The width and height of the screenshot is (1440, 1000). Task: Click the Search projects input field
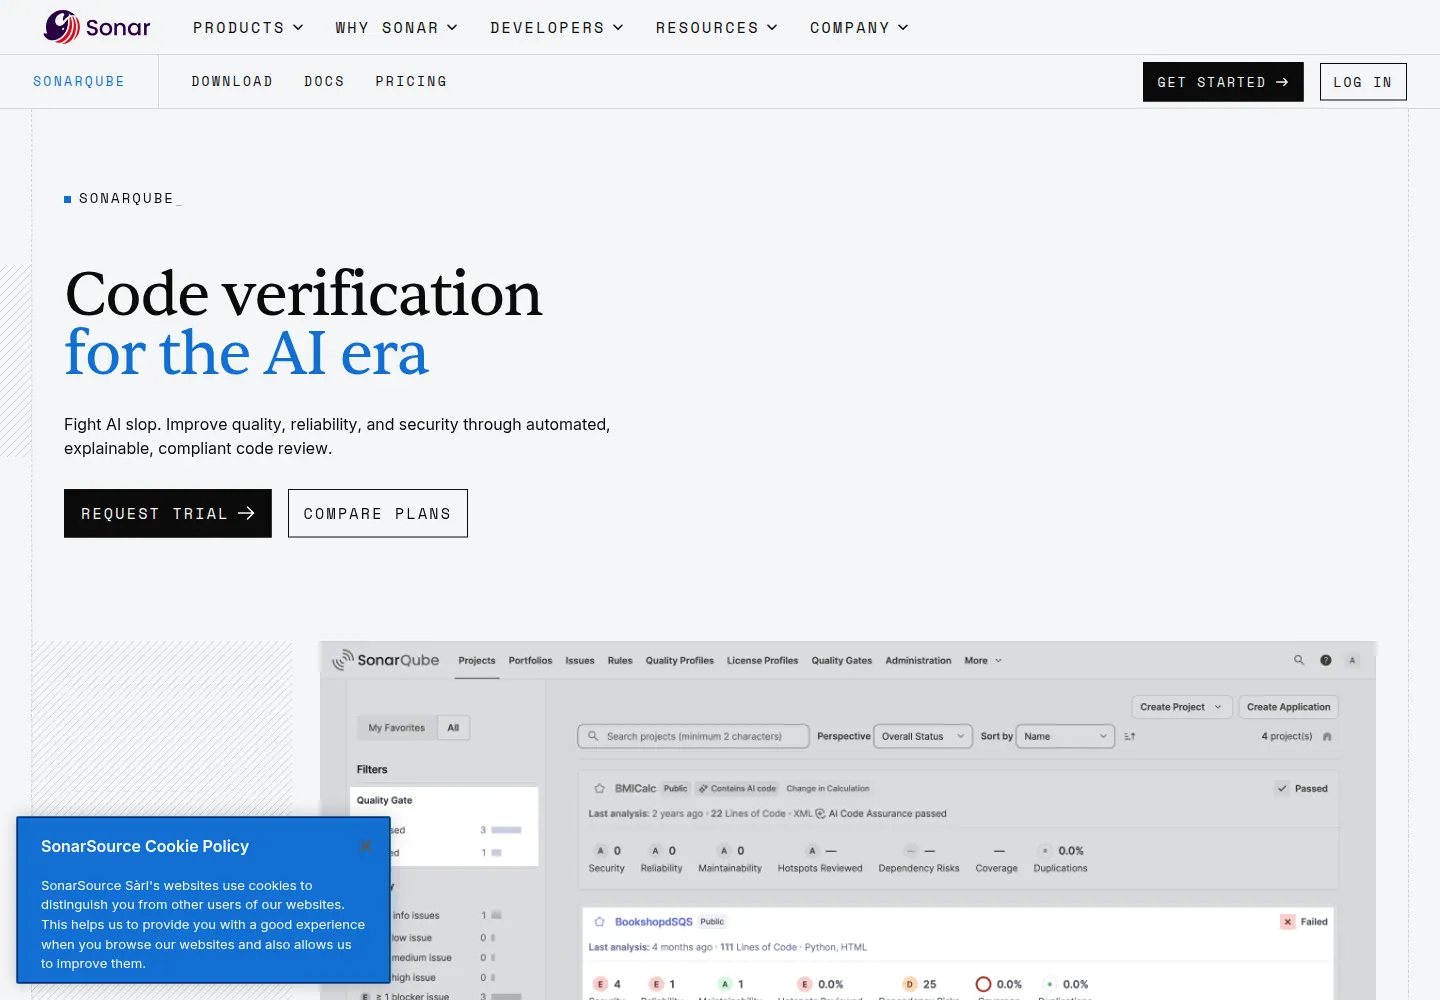coord(693,736)
